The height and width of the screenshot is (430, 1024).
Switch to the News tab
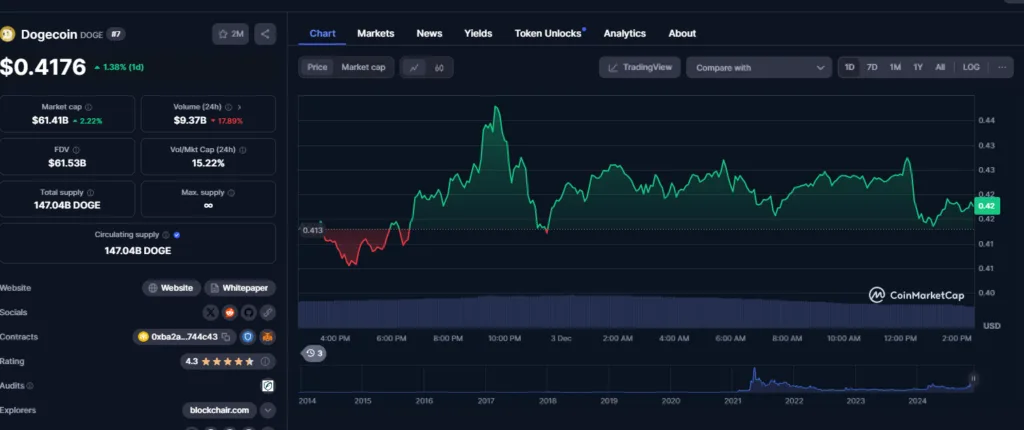click(429, 33)
